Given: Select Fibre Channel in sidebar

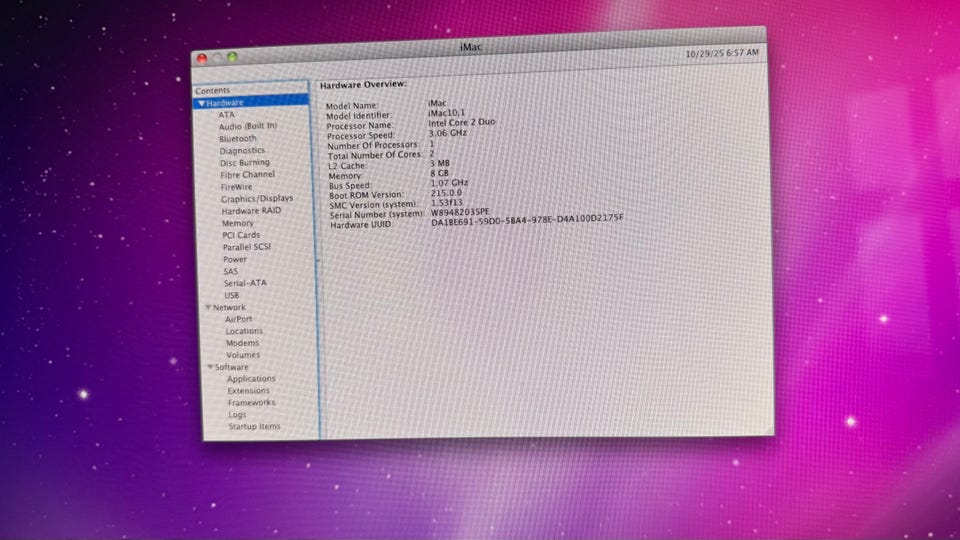Looking at the screenshot, I should (x=247, y=174).
